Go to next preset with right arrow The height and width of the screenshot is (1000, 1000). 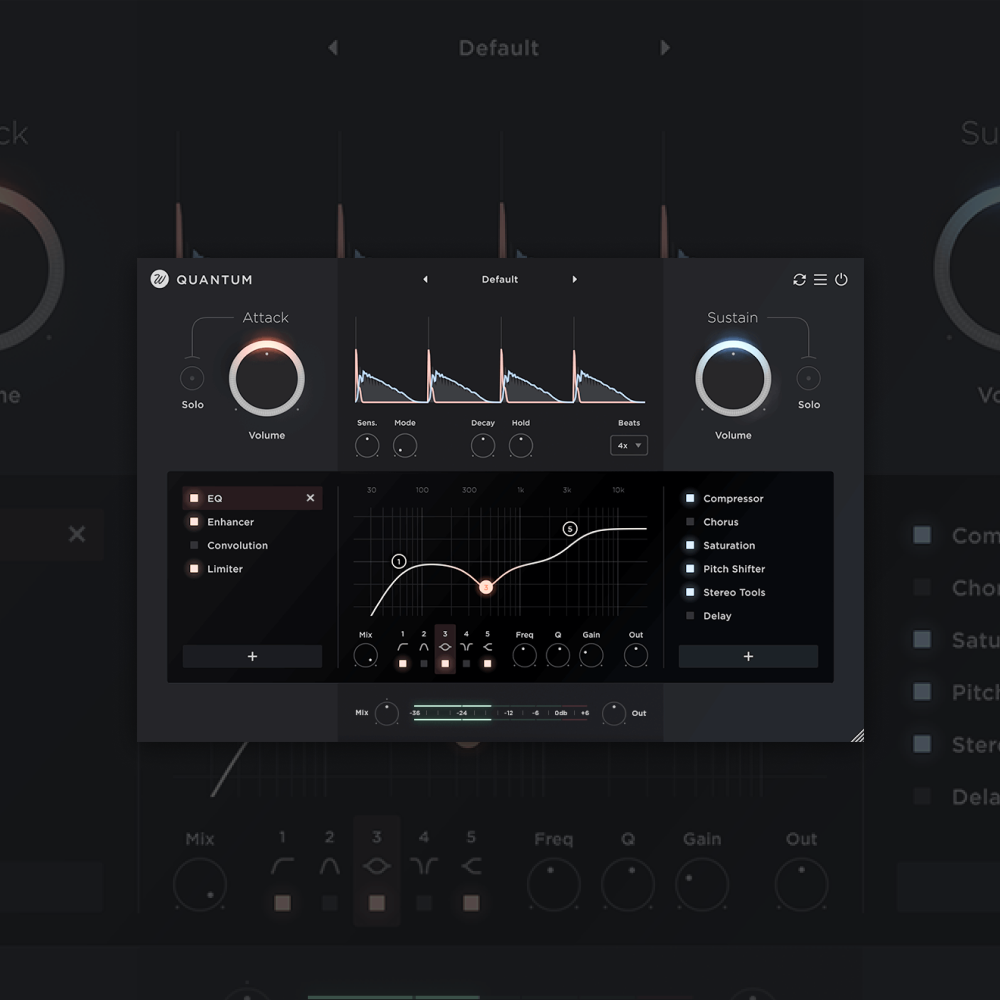point(574,280)
